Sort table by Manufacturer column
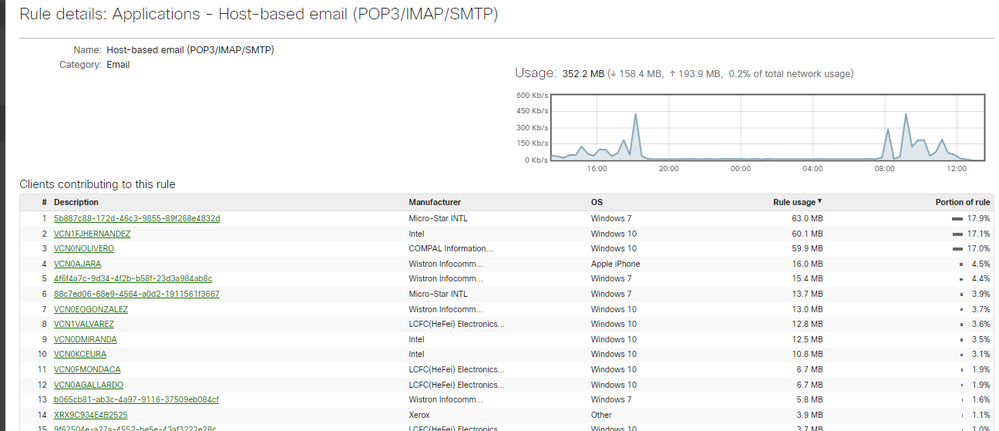Screen dimensions: 999x431 pyautogui.click(x=435, y=202)
